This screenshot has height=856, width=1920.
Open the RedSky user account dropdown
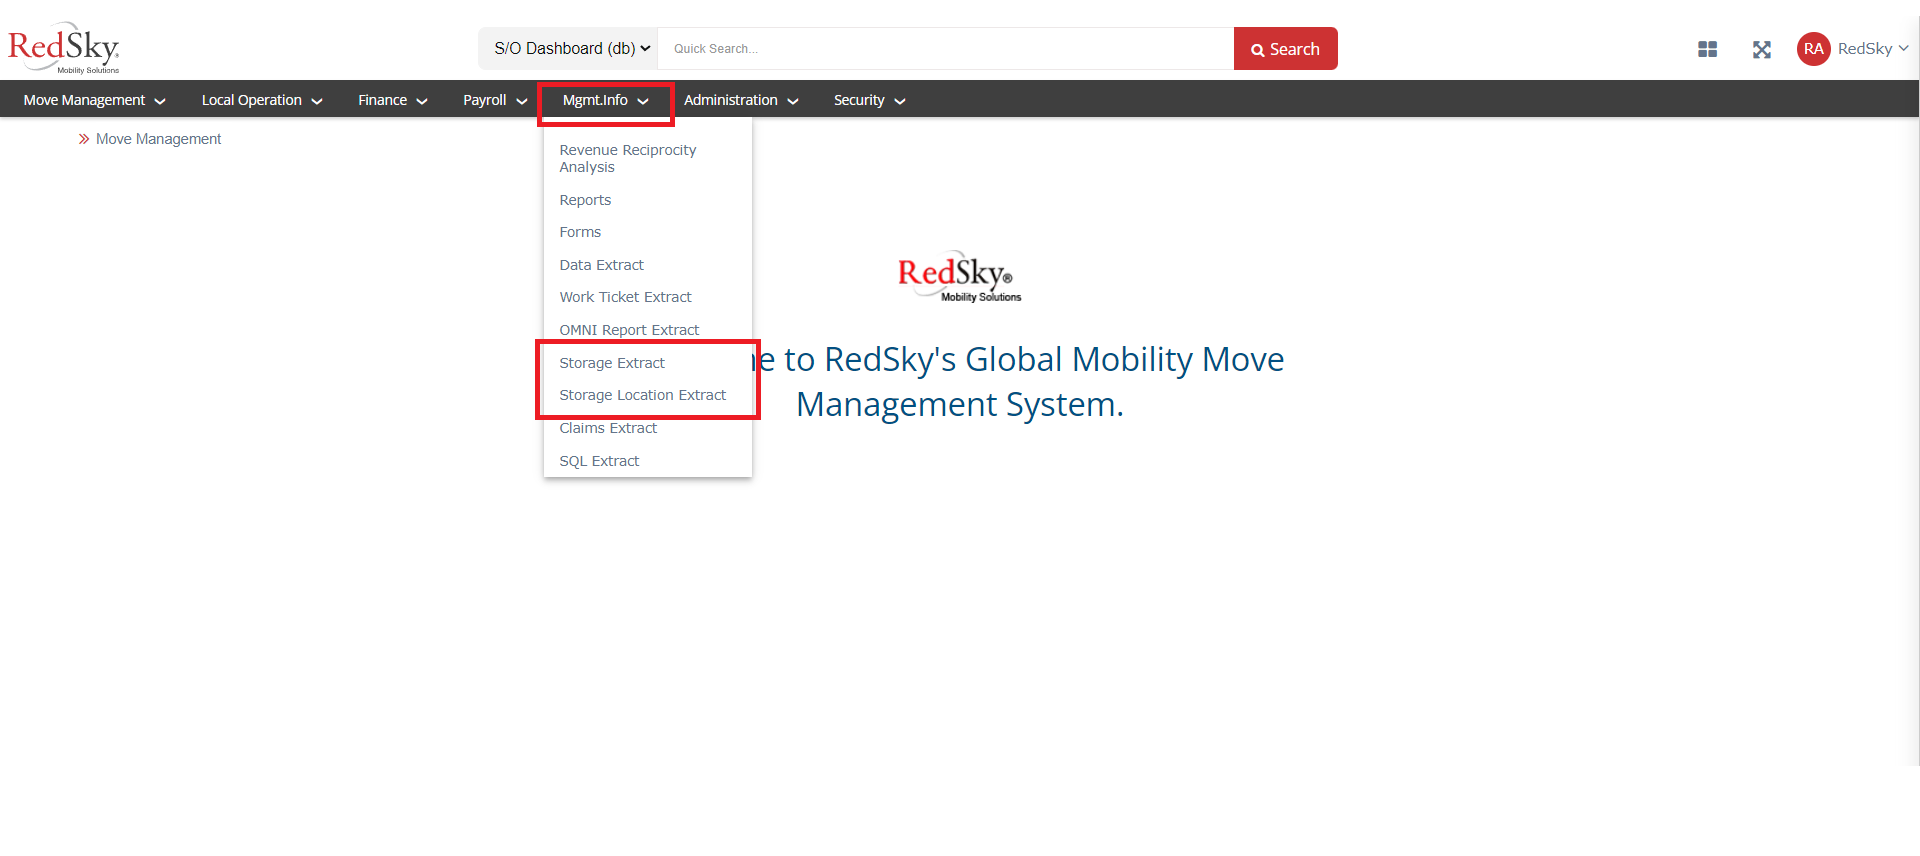[1873, 49]
